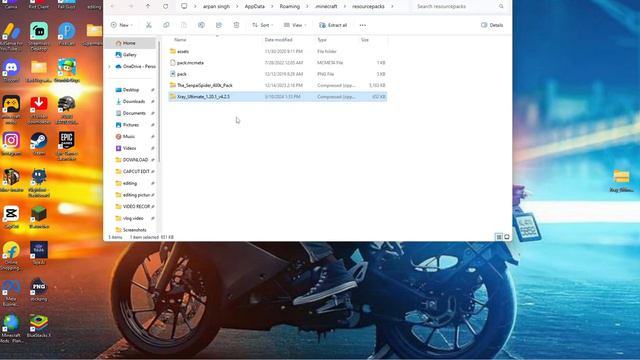Click Extract all button

click(333, 25)
